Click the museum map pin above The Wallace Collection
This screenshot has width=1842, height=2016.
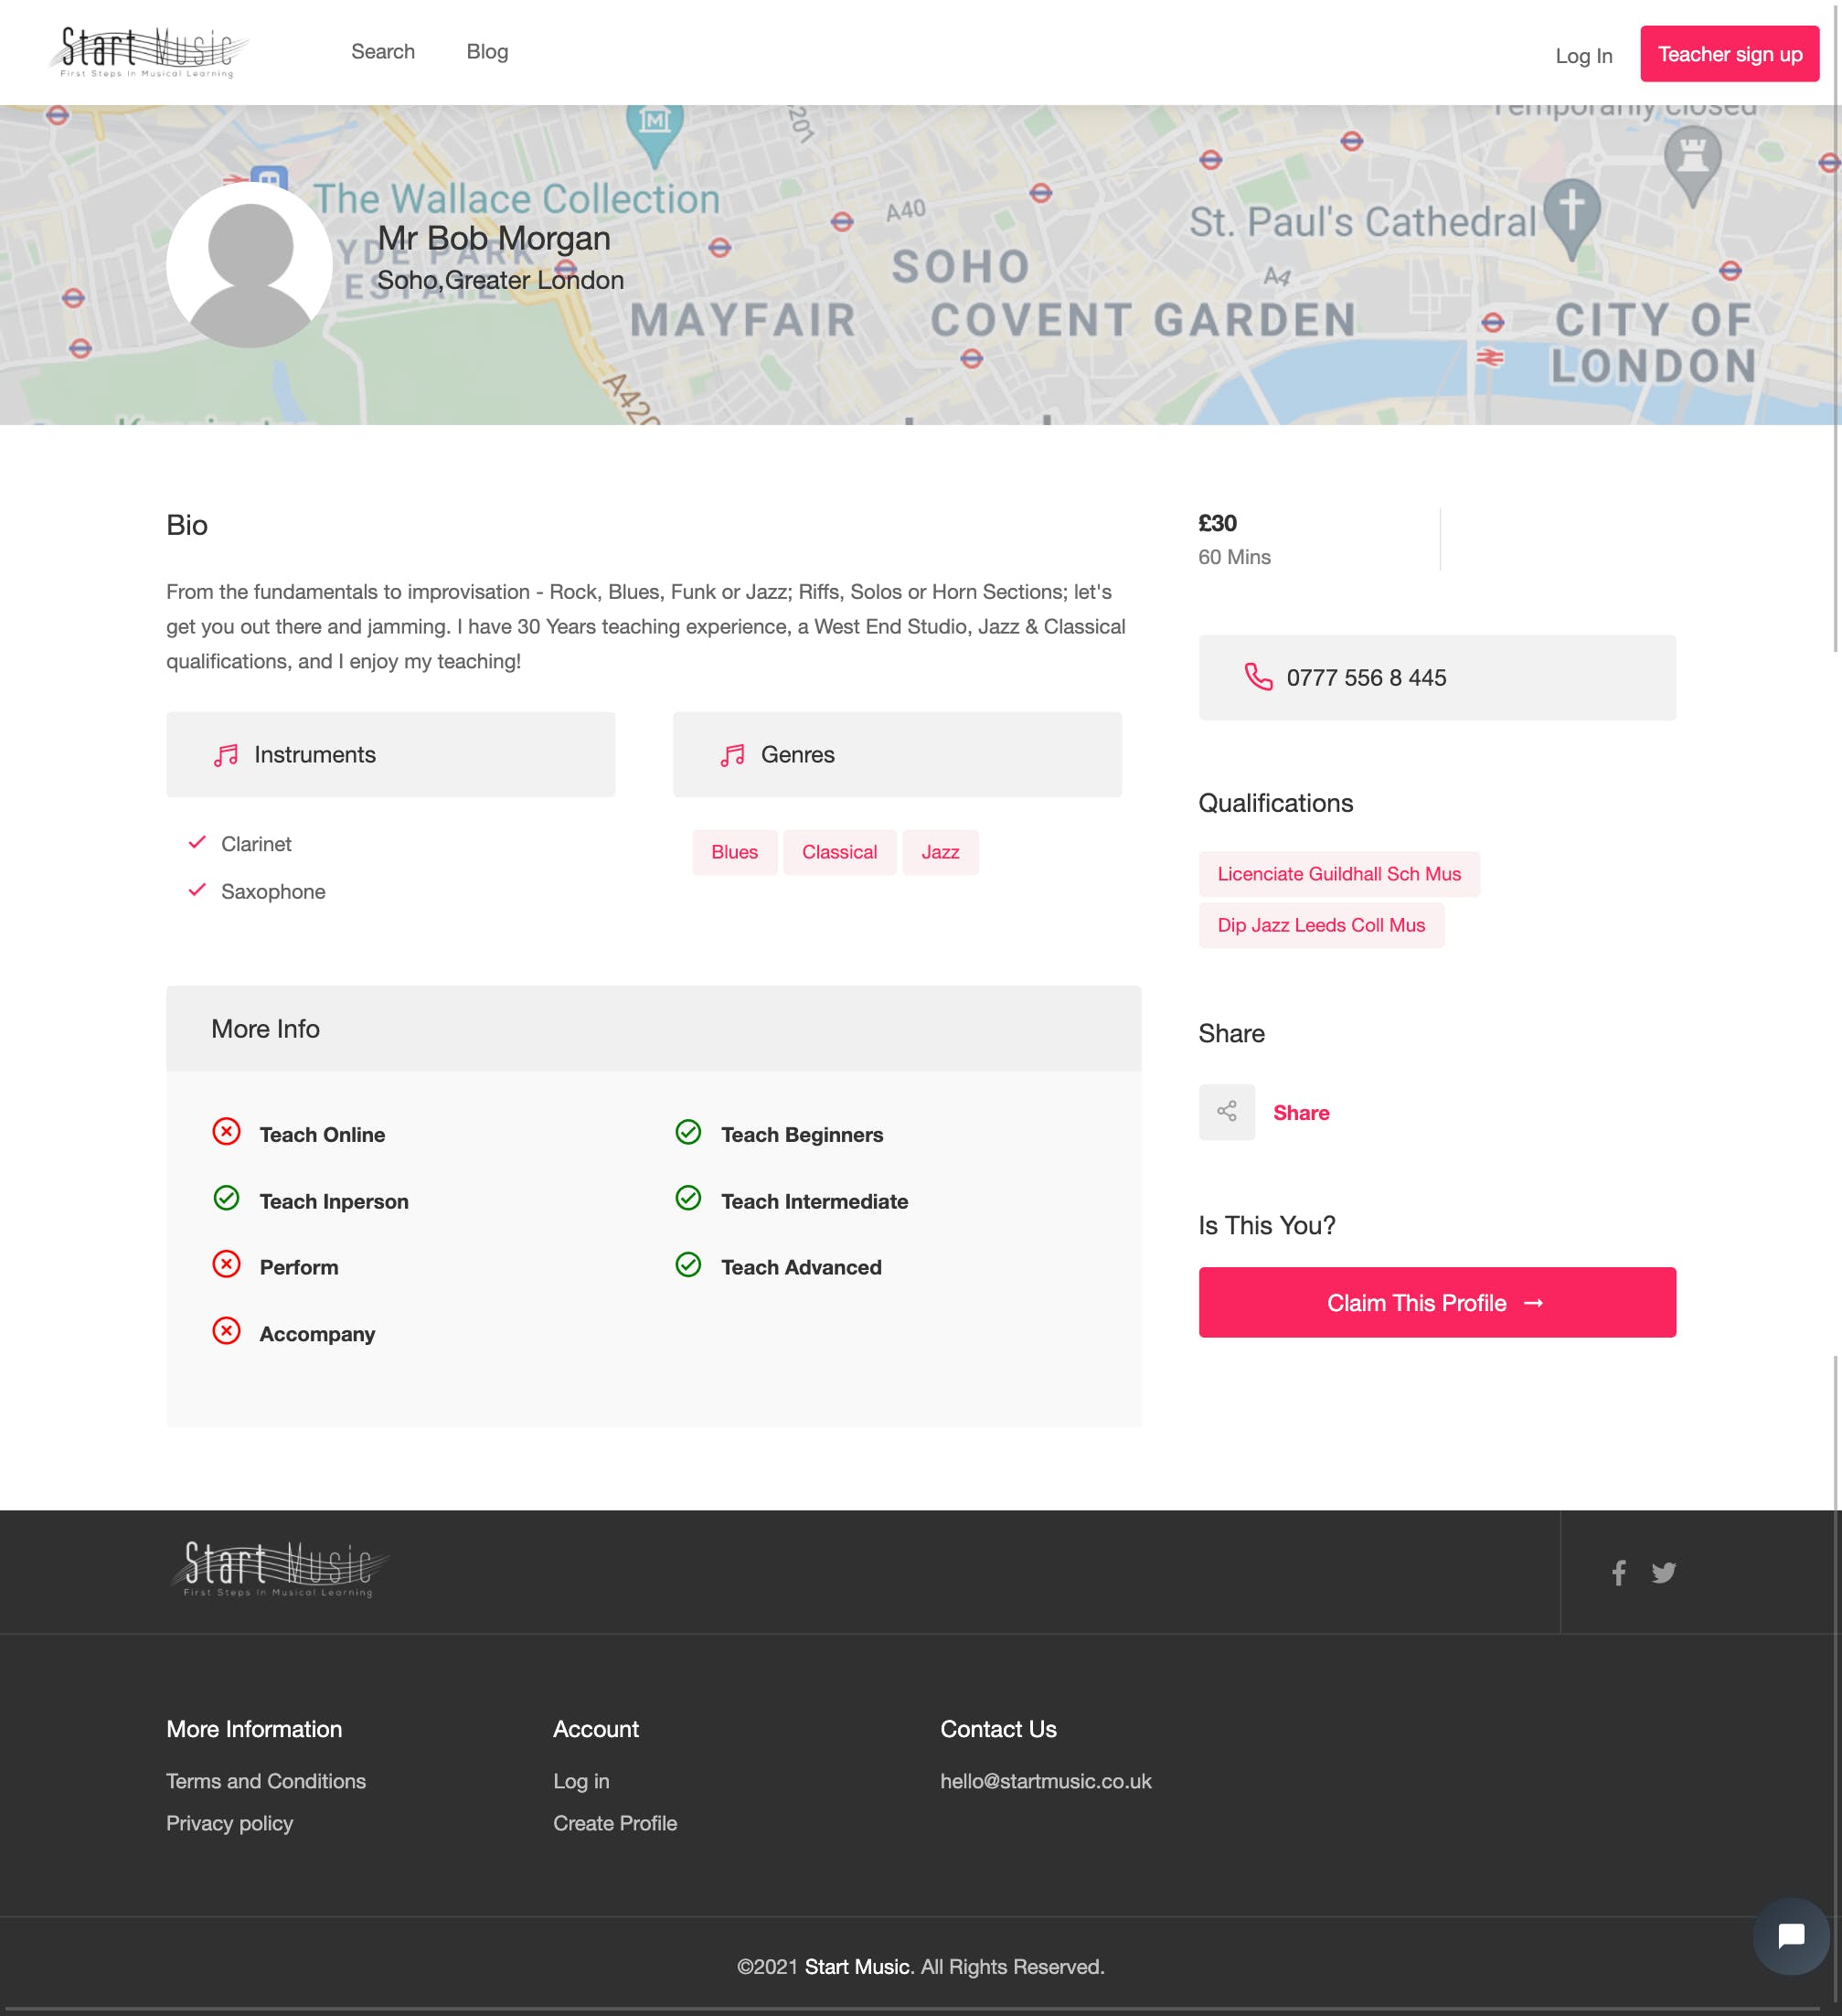pyautogui.click(x=654, y=134)
